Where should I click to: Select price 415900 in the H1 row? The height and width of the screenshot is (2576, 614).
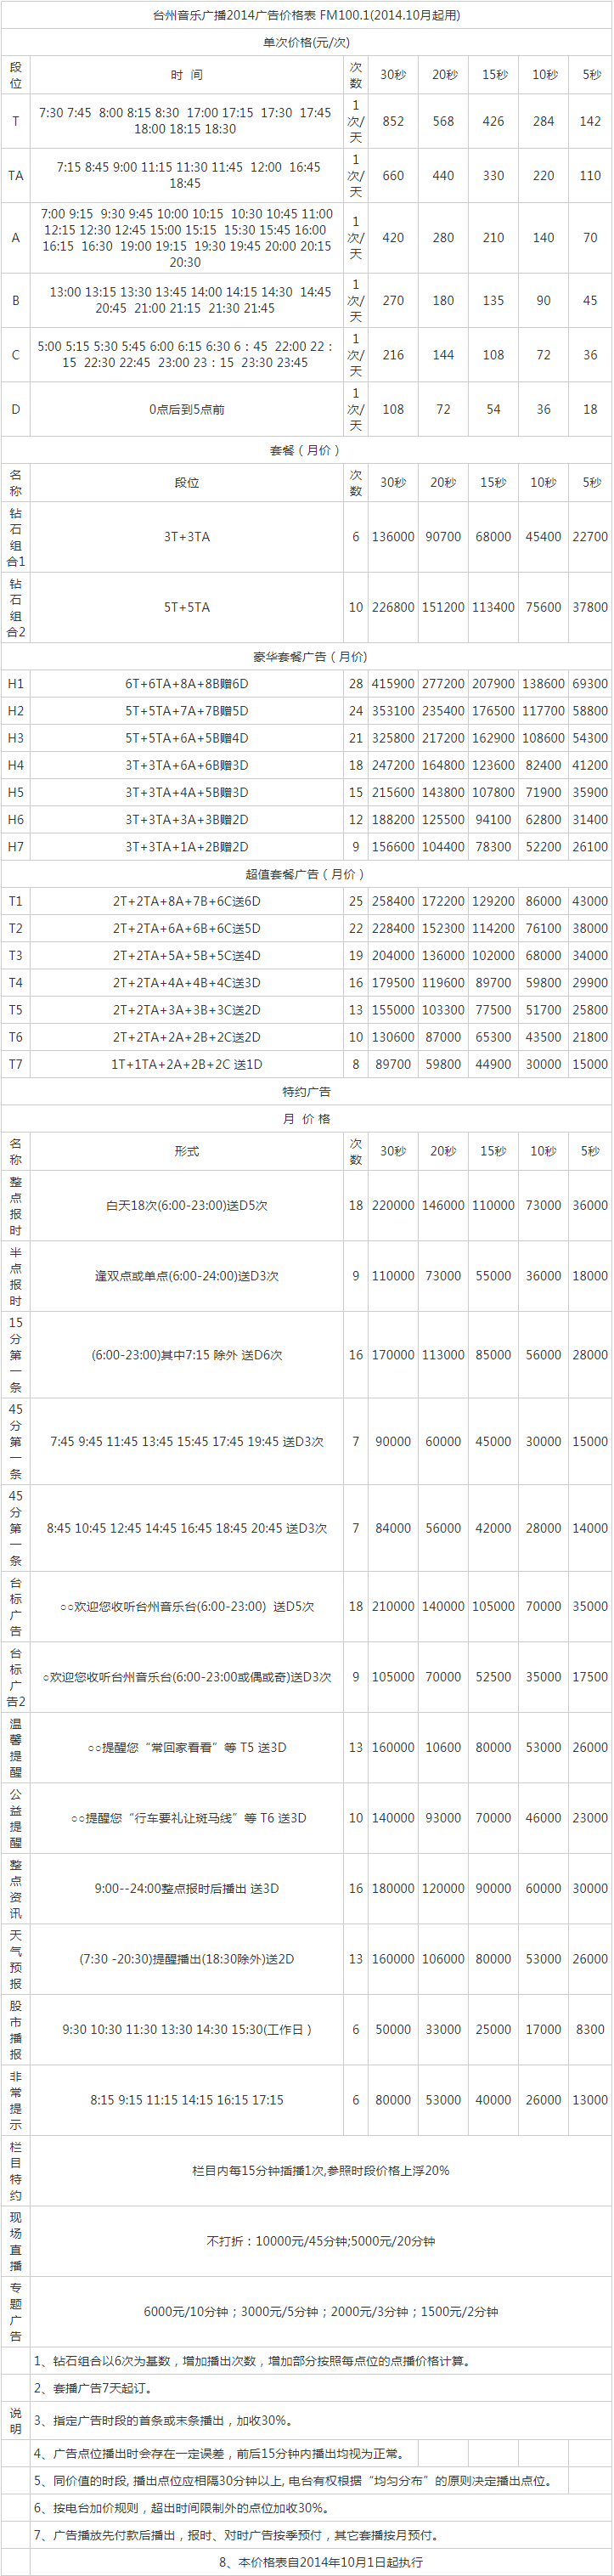tap(393, 684)
